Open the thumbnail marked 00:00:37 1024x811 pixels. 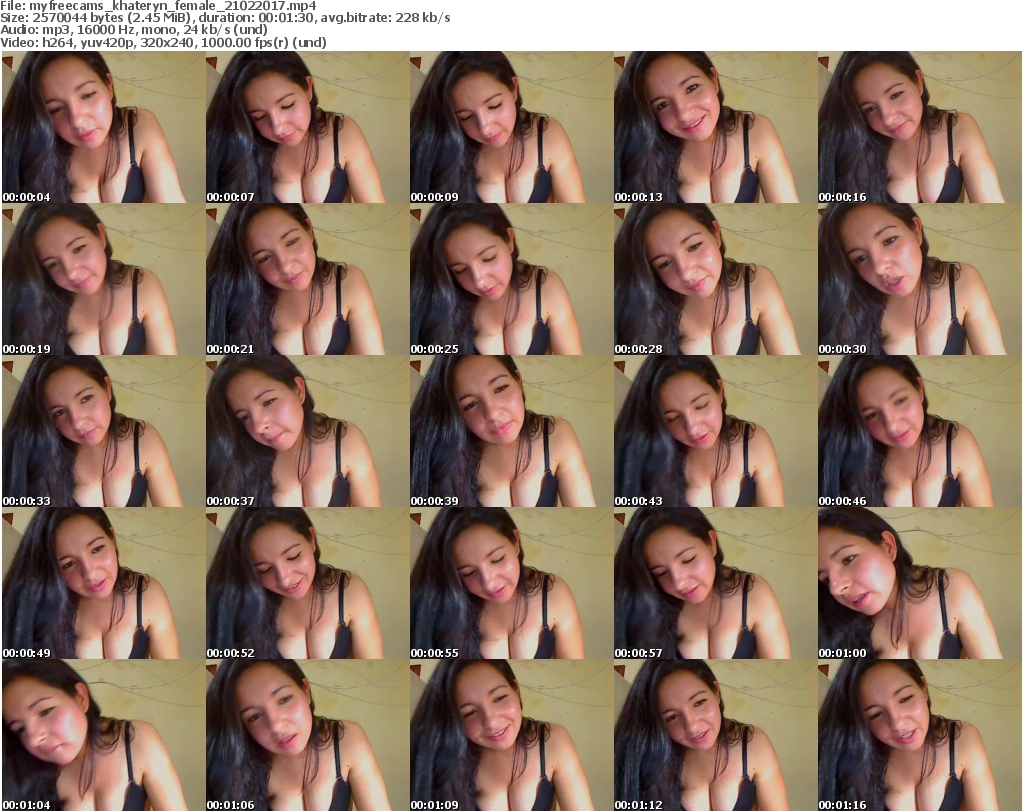(x=308, y=432)
